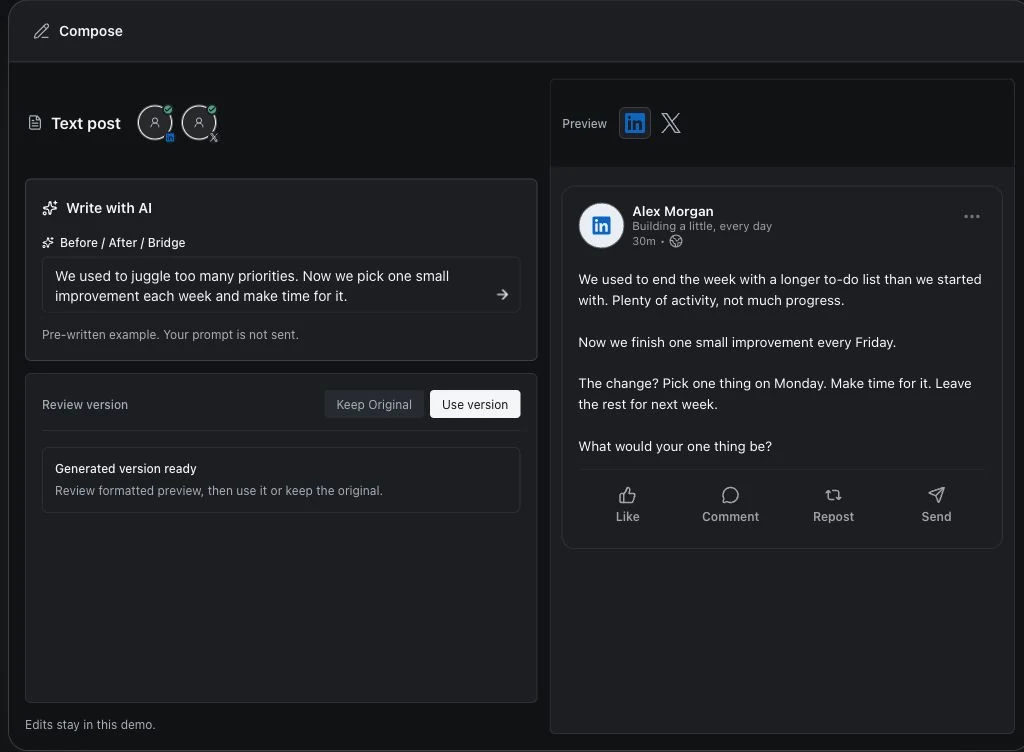Screen dimensions: 1024x752
Task: Click the Keep Original button
Action: tap(374, 404)
